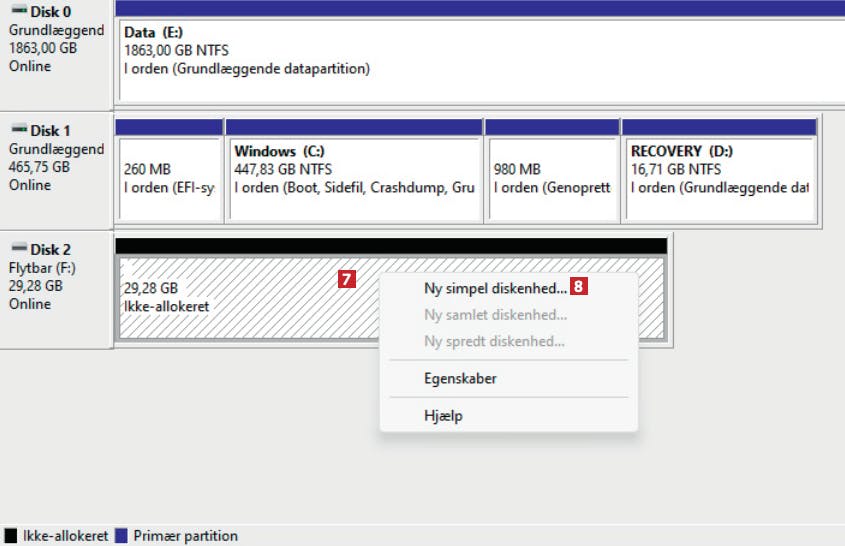Click the blue Primær partition legend swatch
Viewport: 845px width, 546px height.
(121, 535)
